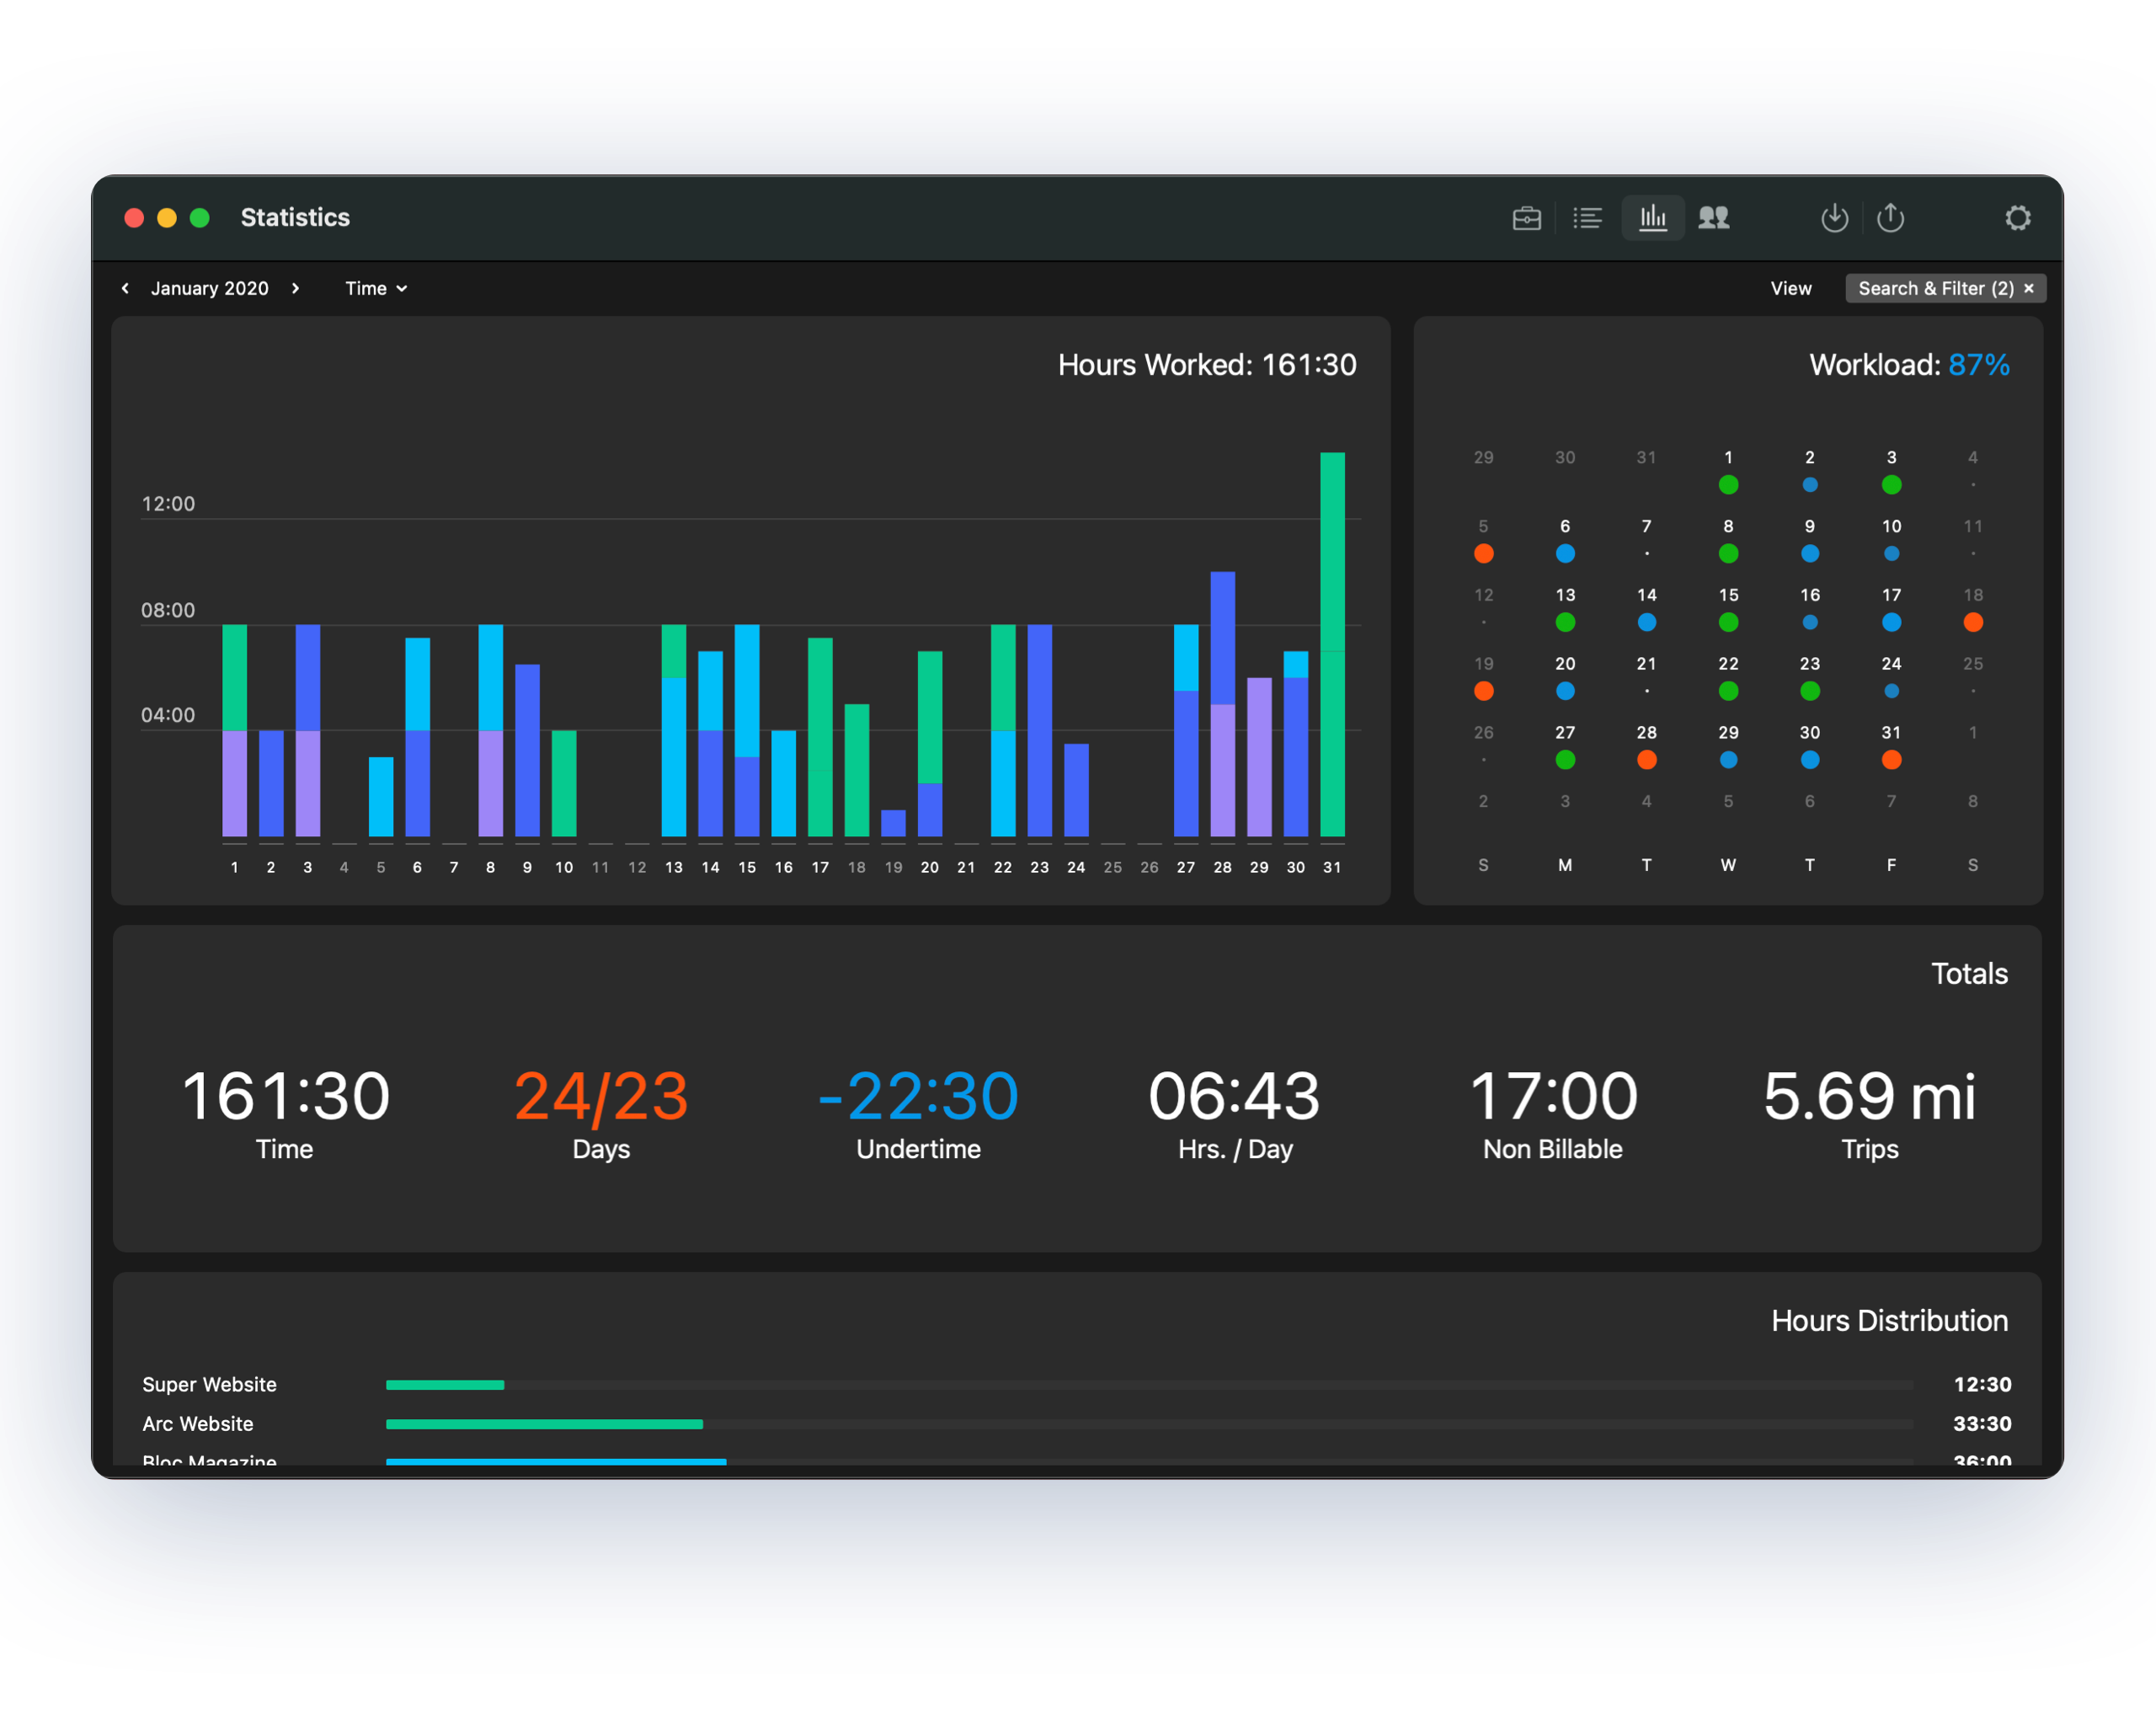Image resolution: width=2156 pixels, height=1725 pixels.
Task: Open the projects briefcase icon
Action: (1526, 218)
